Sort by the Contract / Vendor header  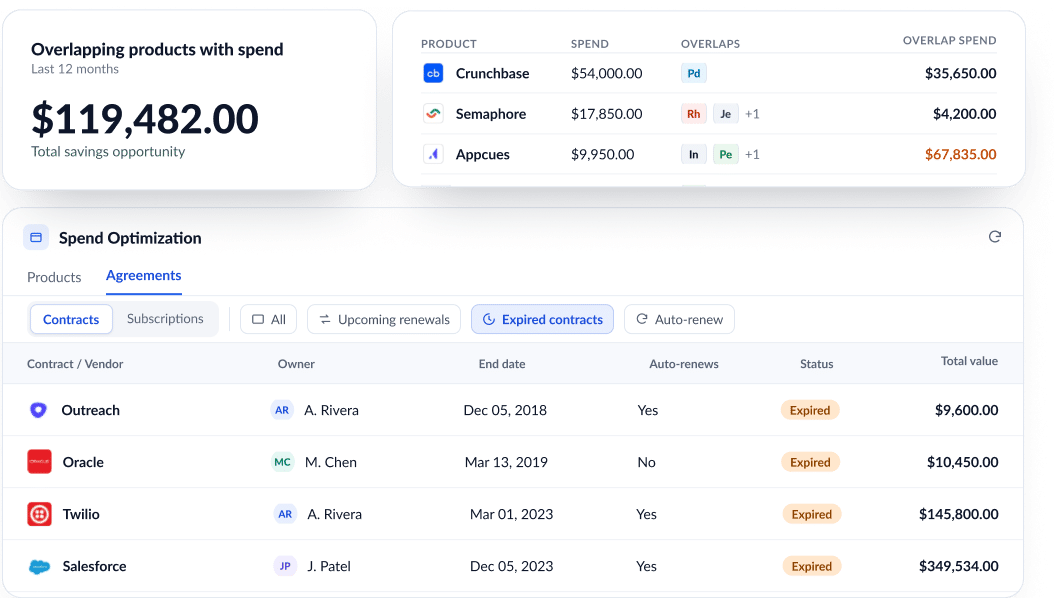tap(75, 364)
